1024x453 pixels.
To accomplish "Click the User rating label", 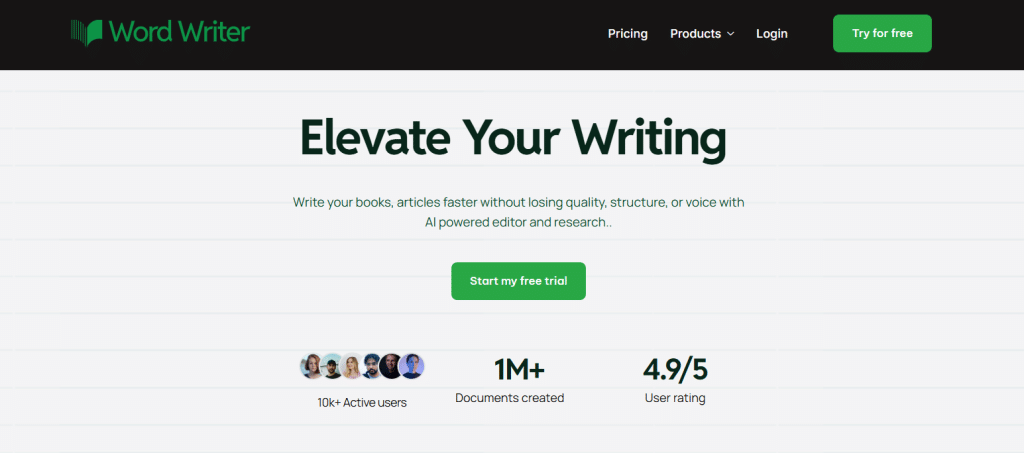I will point(675,398).
